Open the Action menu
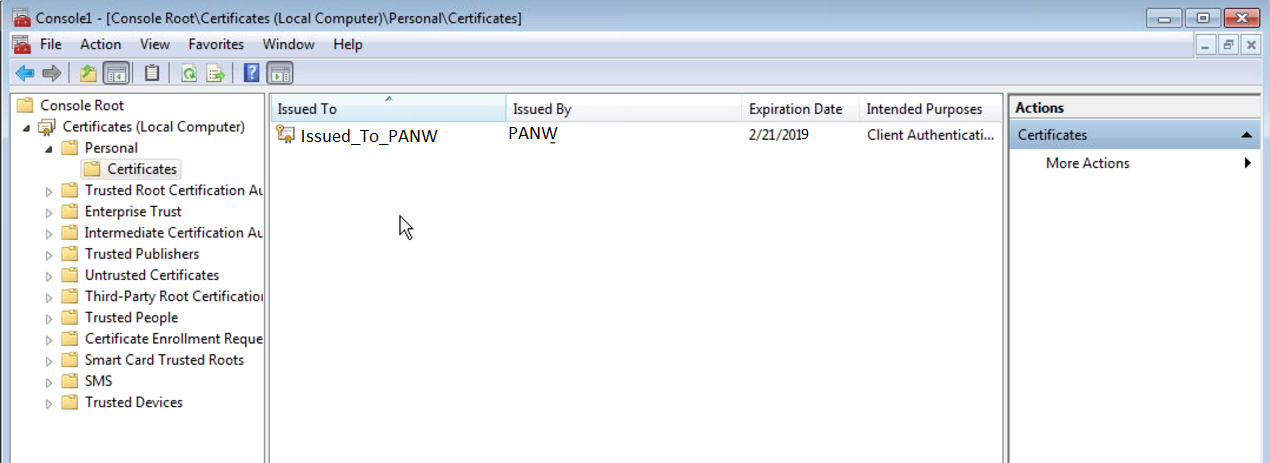The image size is (1270, 463). [x=101, y=44]
